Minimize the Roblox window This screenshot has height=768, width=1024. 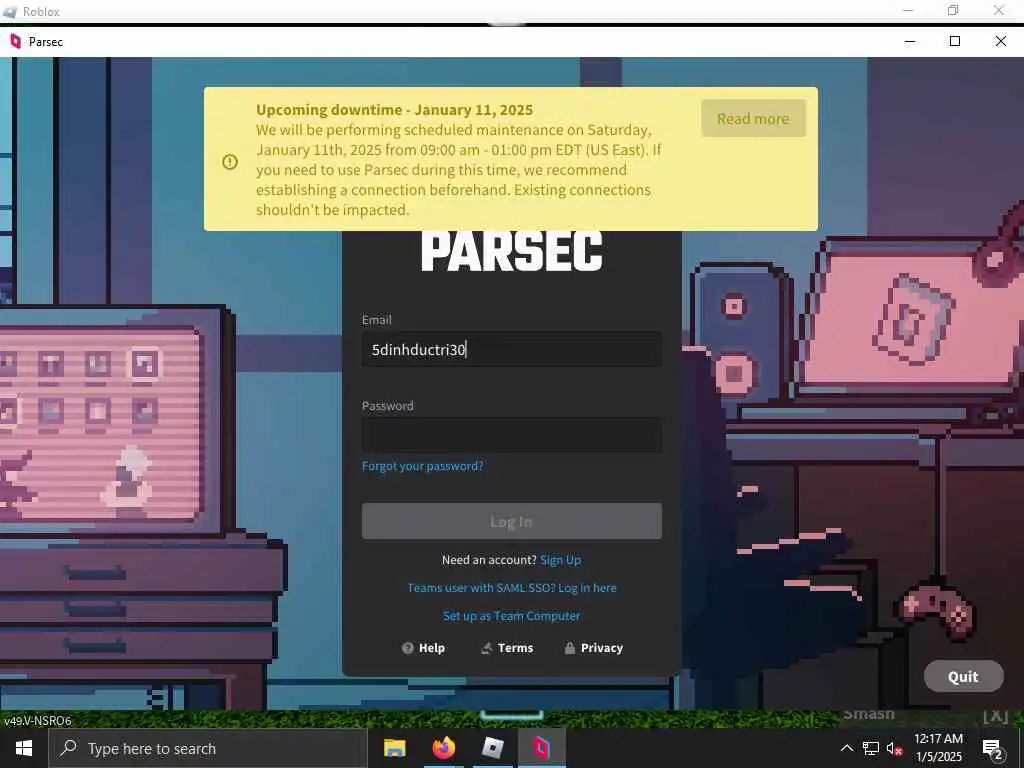[908, 10]
